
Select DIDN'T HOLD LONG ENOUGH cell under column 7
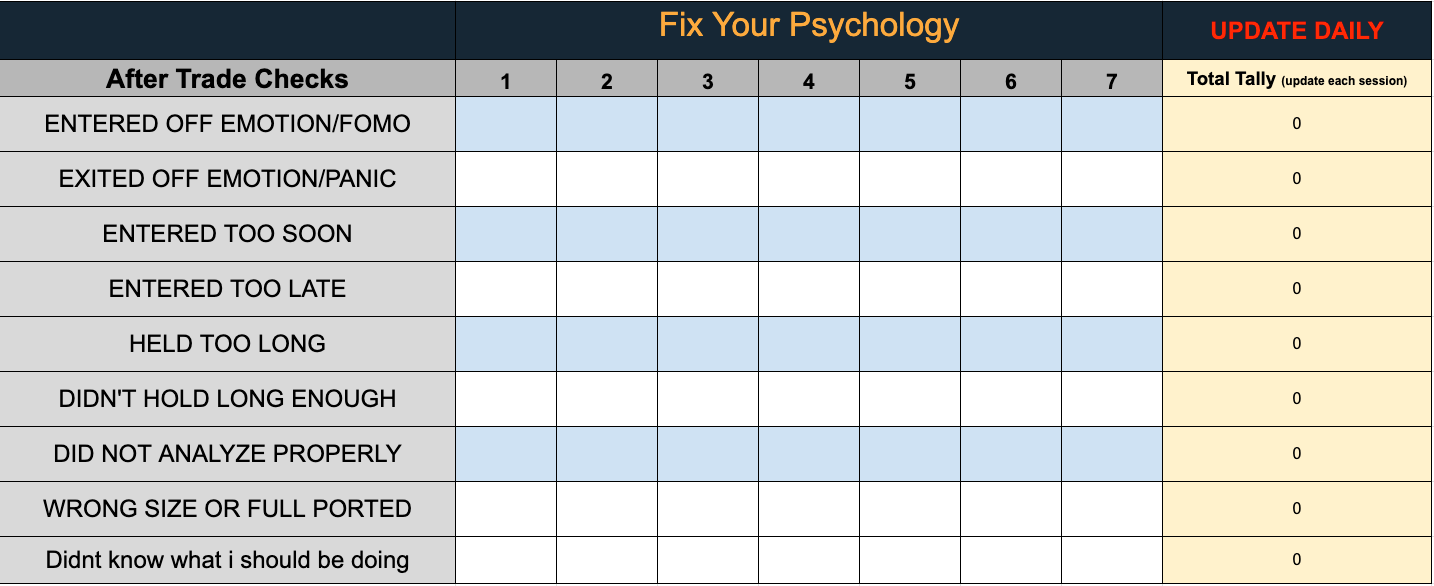(1111, 400)
